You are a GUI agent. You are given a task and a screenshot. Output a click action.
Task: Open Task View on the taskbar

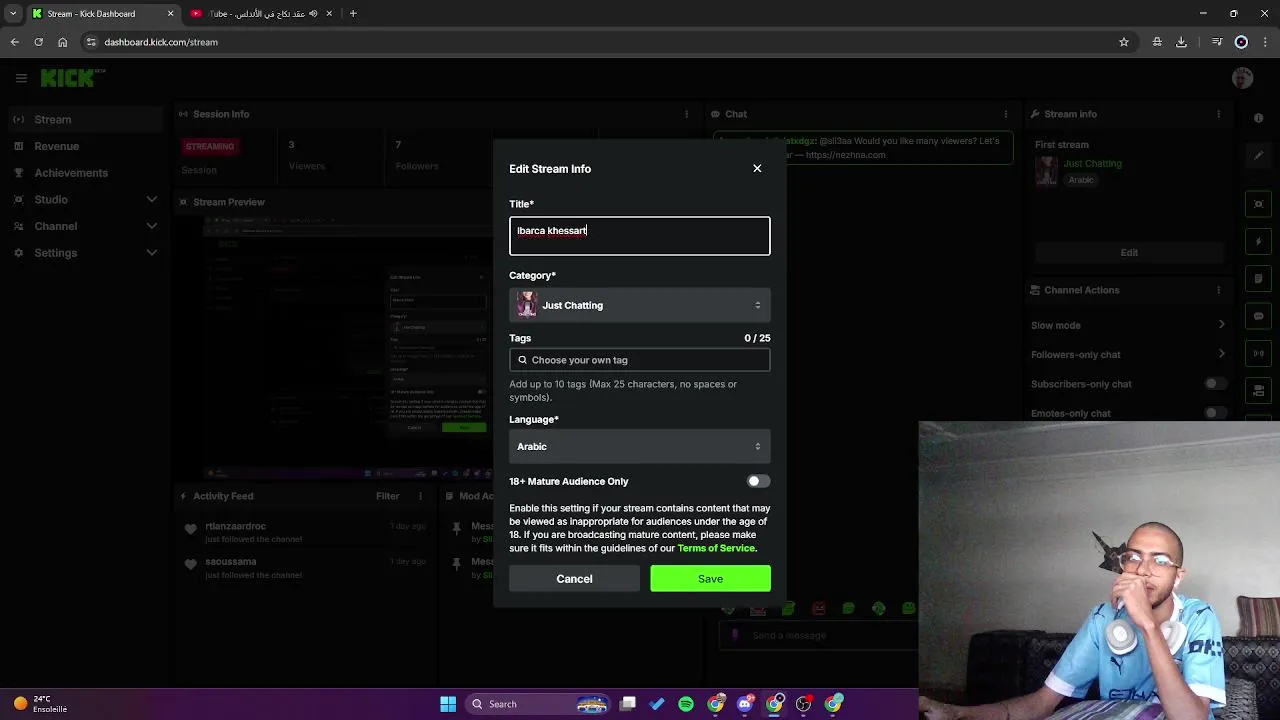coord(628,704)
